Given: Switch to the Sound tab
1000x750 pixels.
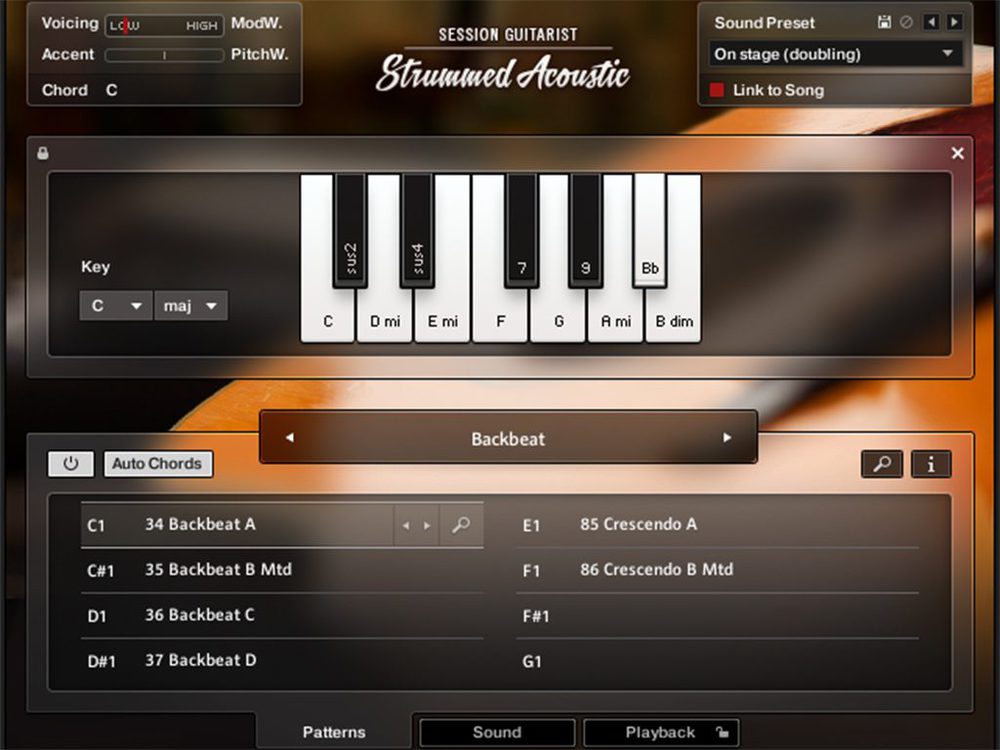Looking at the screenshot, I should click(x=497, y=732).
